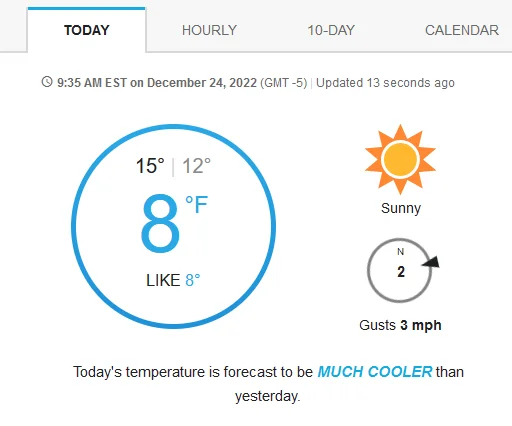Click the wind speed number 2

pyautogui.click(x=401, y=272)
